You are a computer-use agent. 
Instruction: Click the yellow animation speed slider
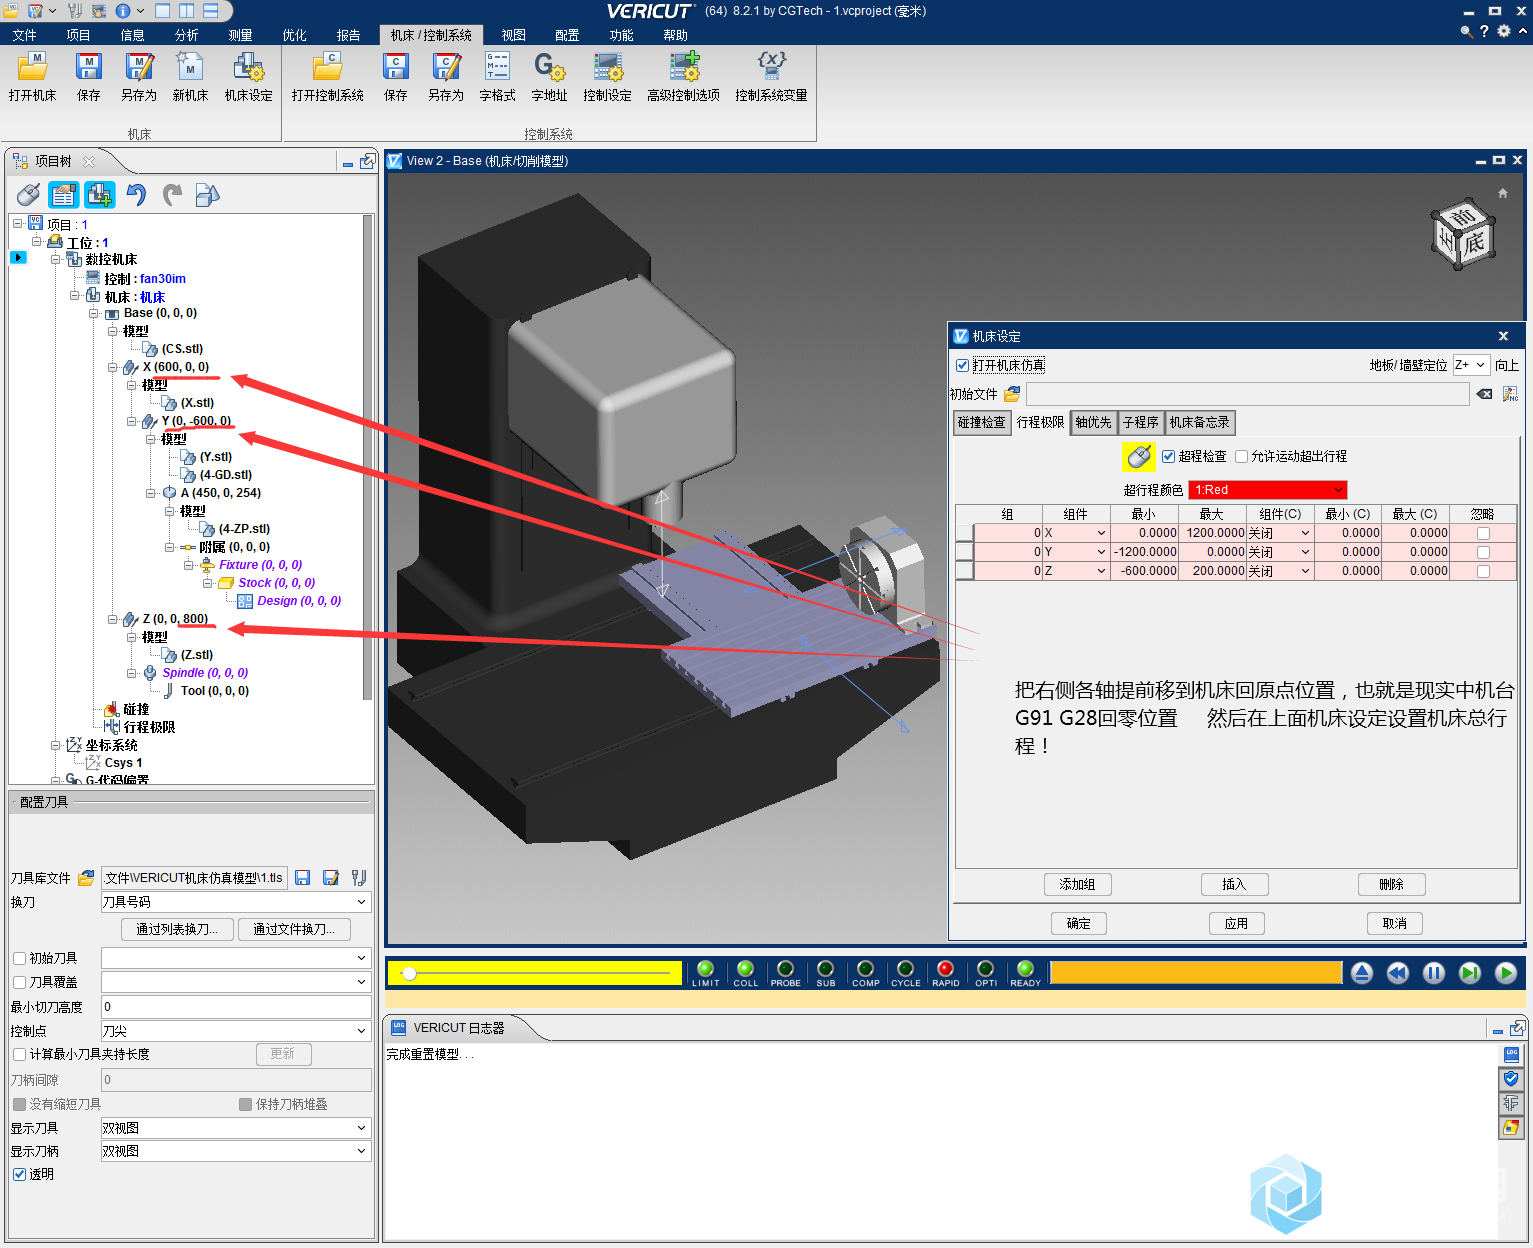(x=534, y=973)
